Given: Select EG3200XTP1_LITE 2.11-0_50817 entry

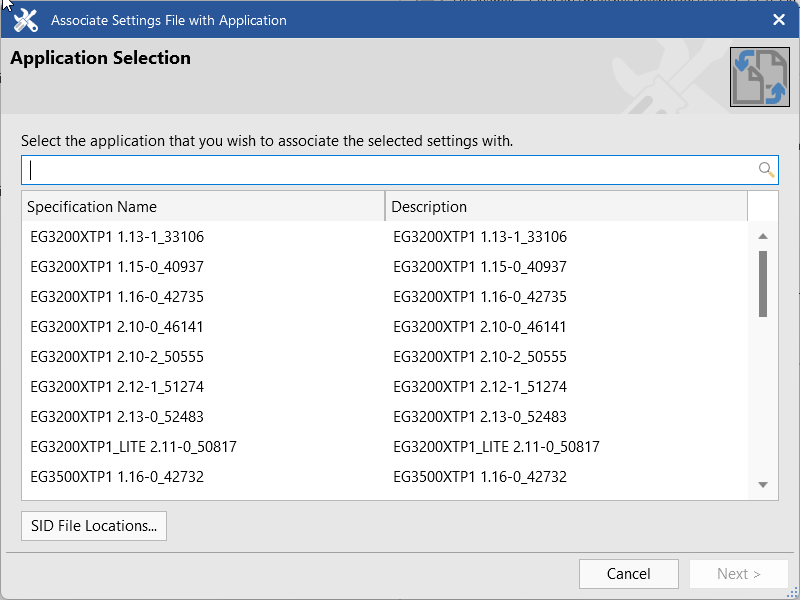Looking at the screenshot, I should click(x=134, y=447).
